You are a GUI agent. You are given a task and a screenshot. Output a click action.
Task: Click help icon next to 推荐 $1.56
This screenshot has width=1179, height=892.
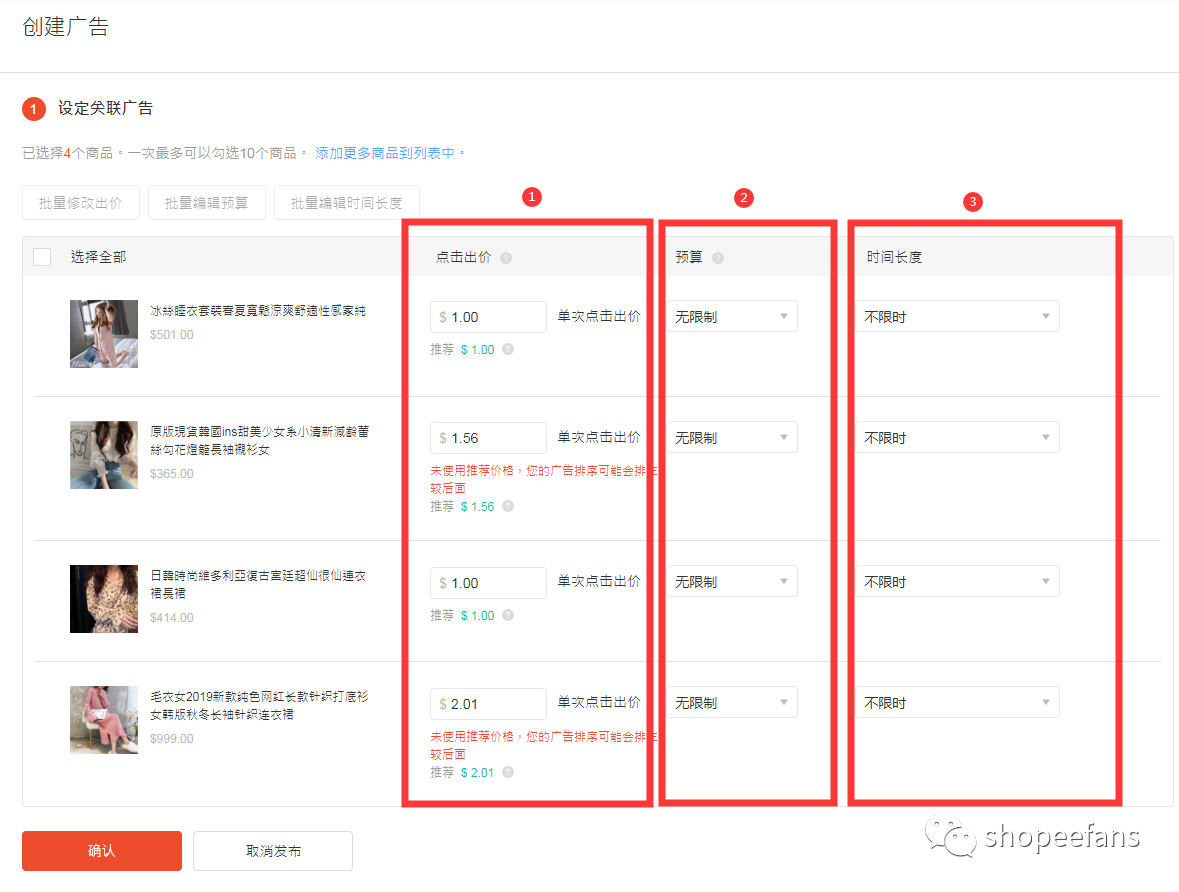[x=508, y=507]
